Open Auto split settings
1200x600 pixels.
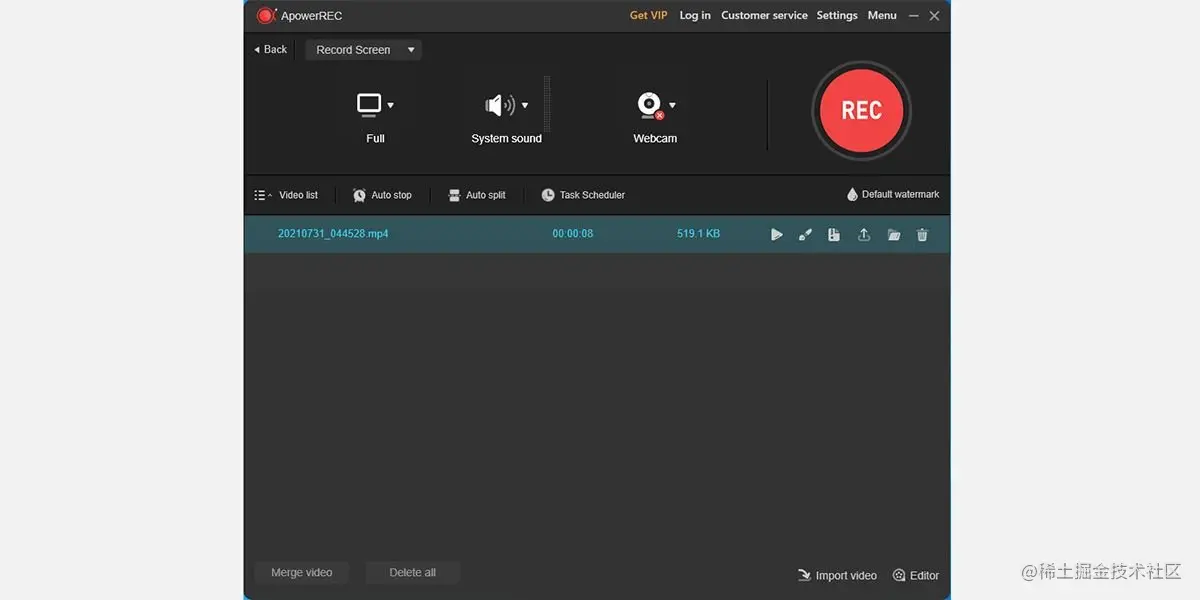(477, 195)
